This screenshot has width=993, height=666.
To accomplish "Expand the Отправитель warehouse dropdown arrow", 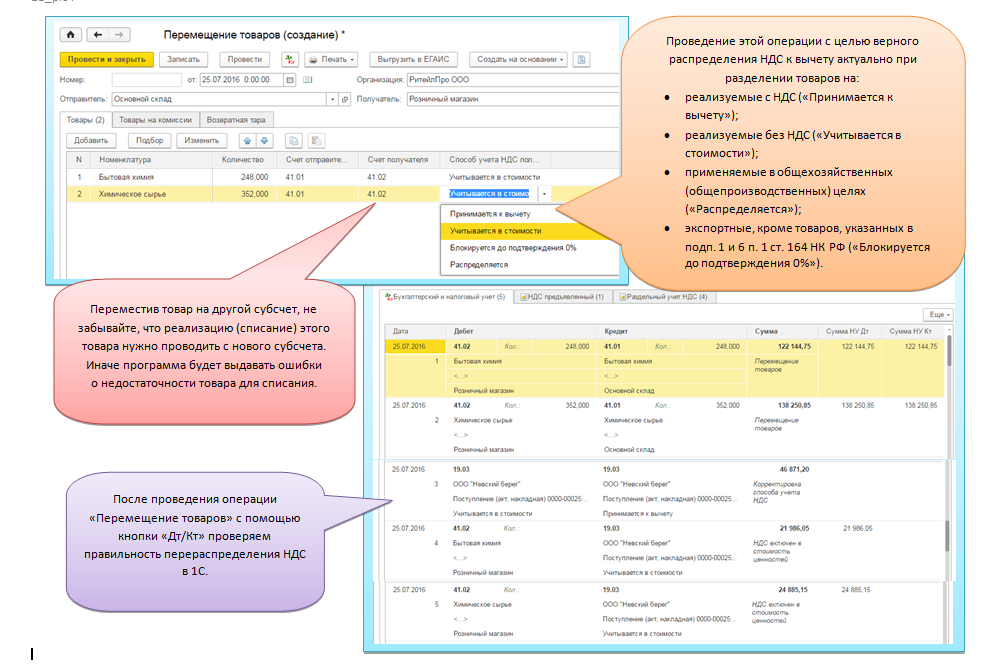I will pos(332,99).
